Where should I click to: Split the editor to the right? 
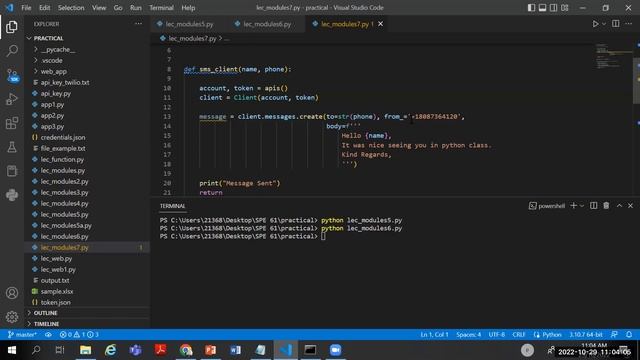616,24
